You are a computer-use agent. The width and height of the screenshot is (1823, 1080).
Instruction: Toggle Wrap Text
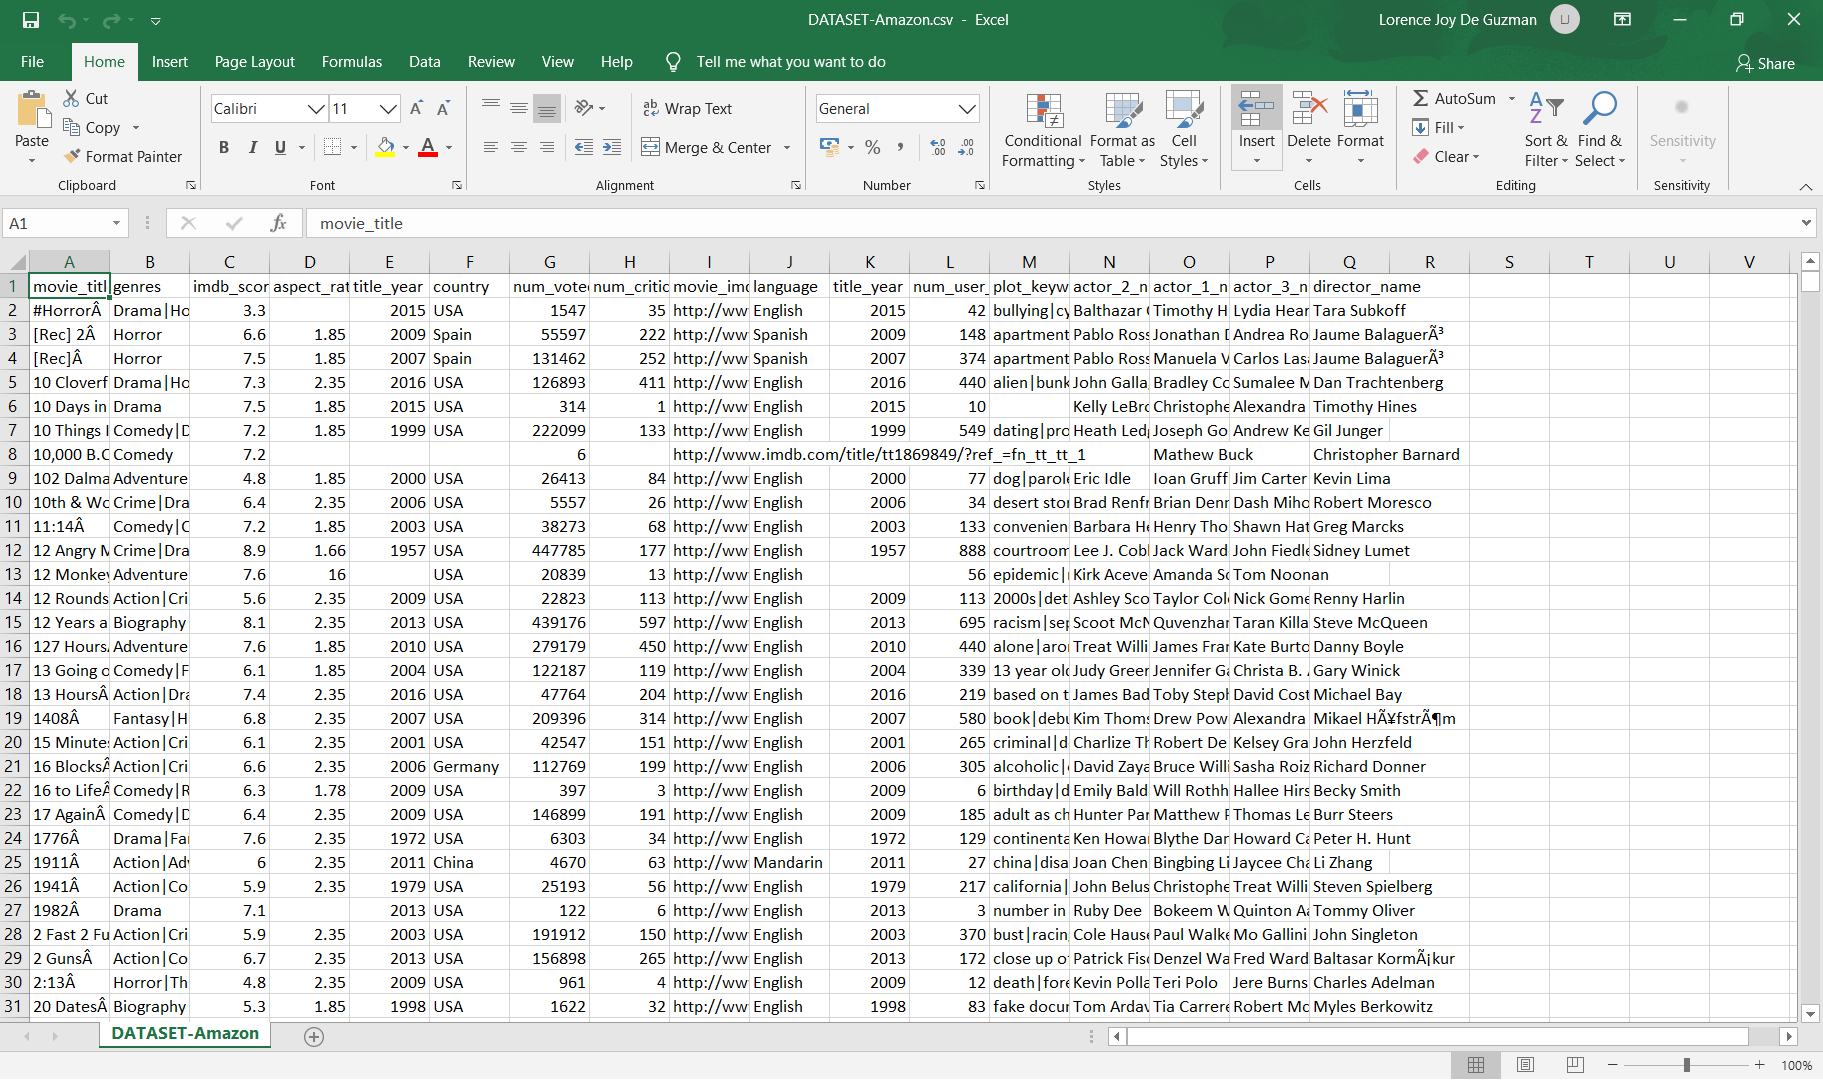click(x=688, y=108)
